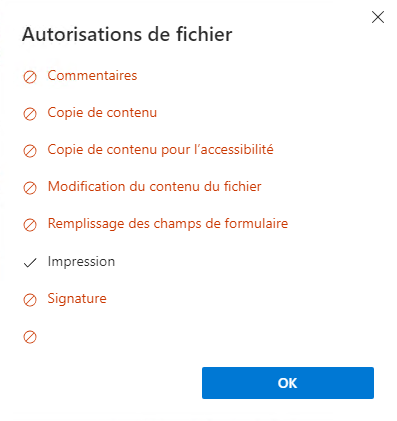The height and width of the screenshot is (421, 397).
Task: Click the prohibited icon next to Copie de contenu
Action: [x=30, y=114]
